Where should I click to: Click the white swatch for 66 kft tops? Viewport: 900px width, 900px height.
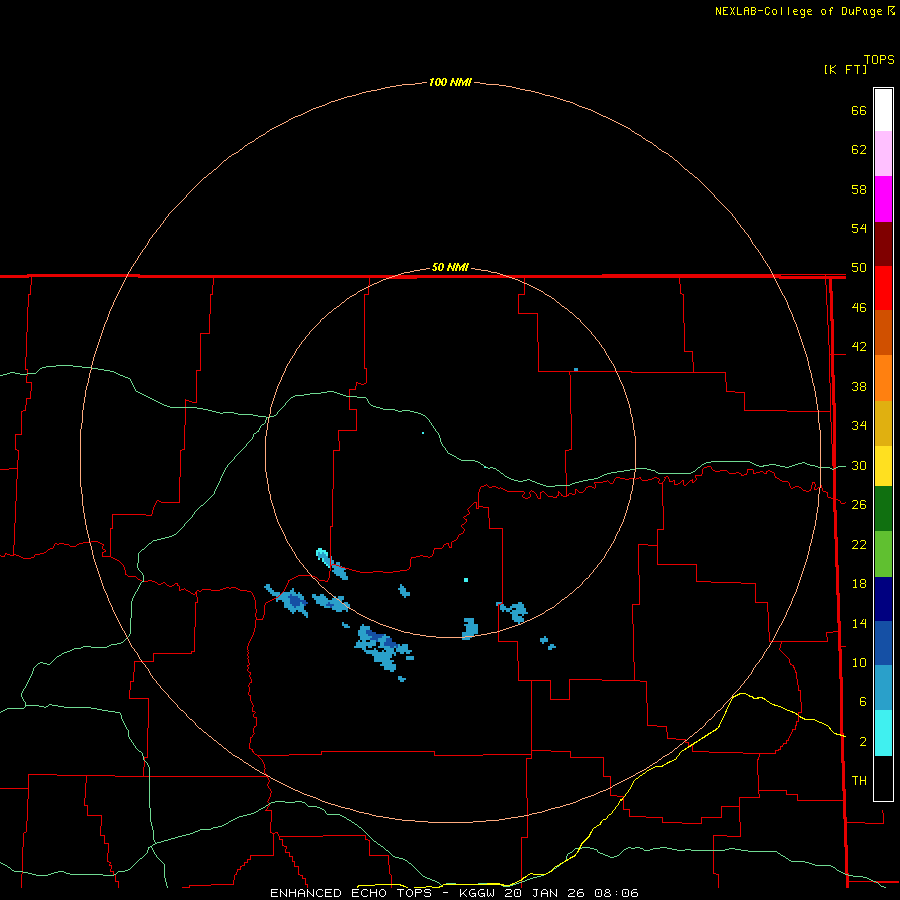(883, 110)
